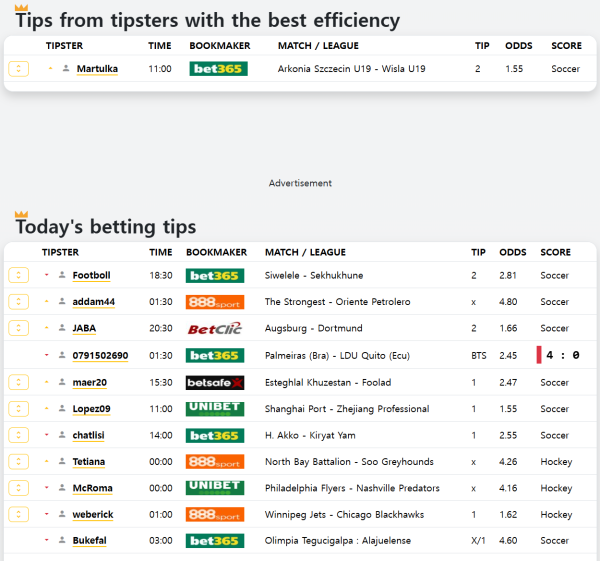Screen dimensions: 600x561
Task: Open Lopez09 tipster profile link
Action: point(90,409)
